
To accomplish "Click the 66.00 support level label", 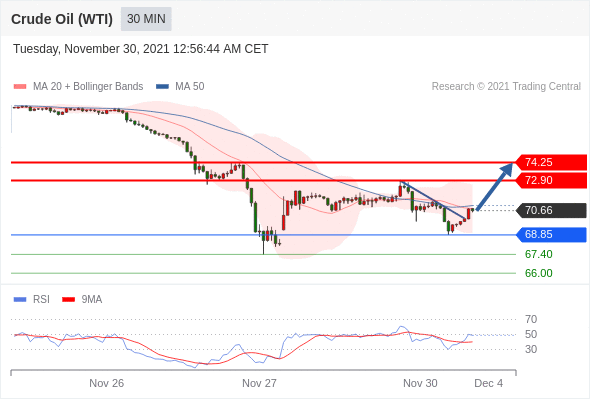I will point(538,273).
